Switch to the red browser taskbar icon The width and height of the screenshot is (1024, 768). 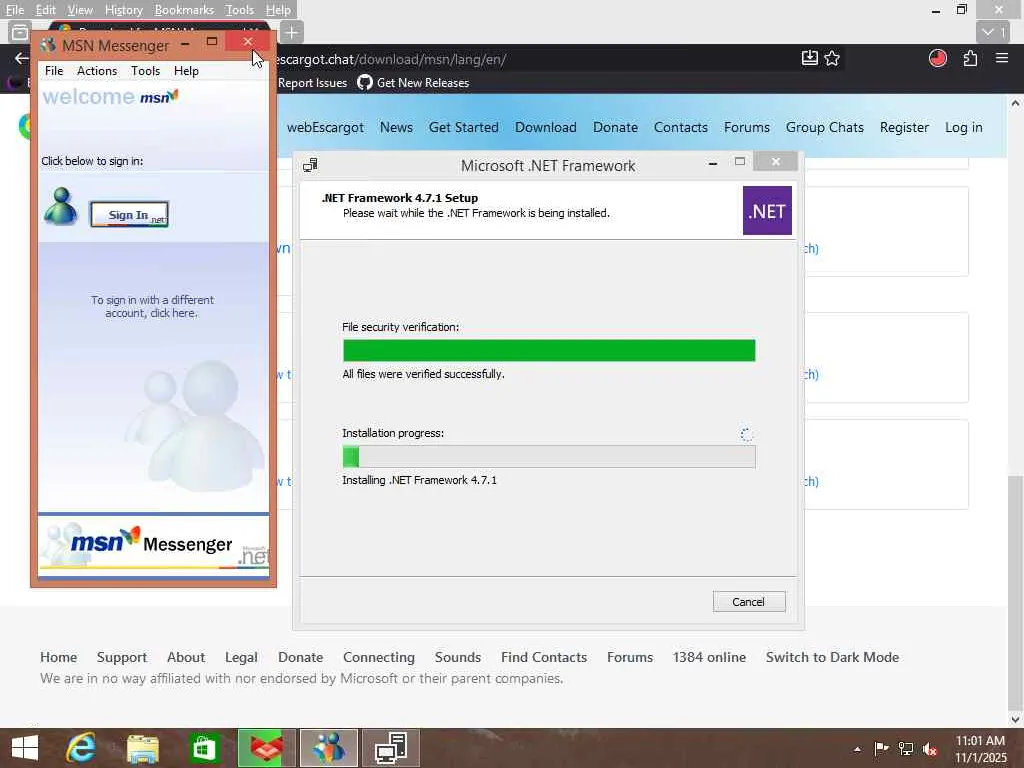pyautogui.click(x=266, y=748)
